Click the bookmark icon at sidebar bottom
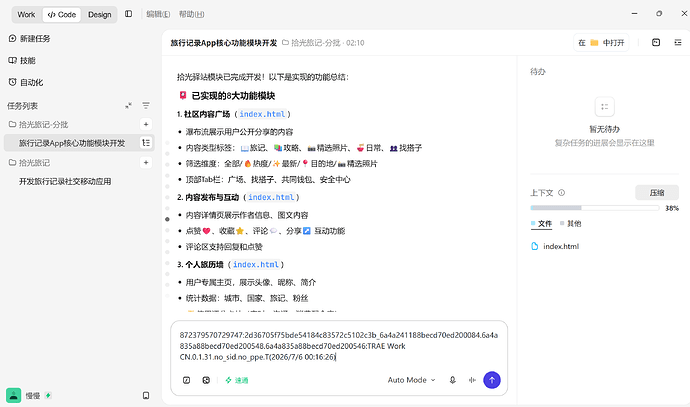This screenshot has height=407, width=690. tap(146, 396)
